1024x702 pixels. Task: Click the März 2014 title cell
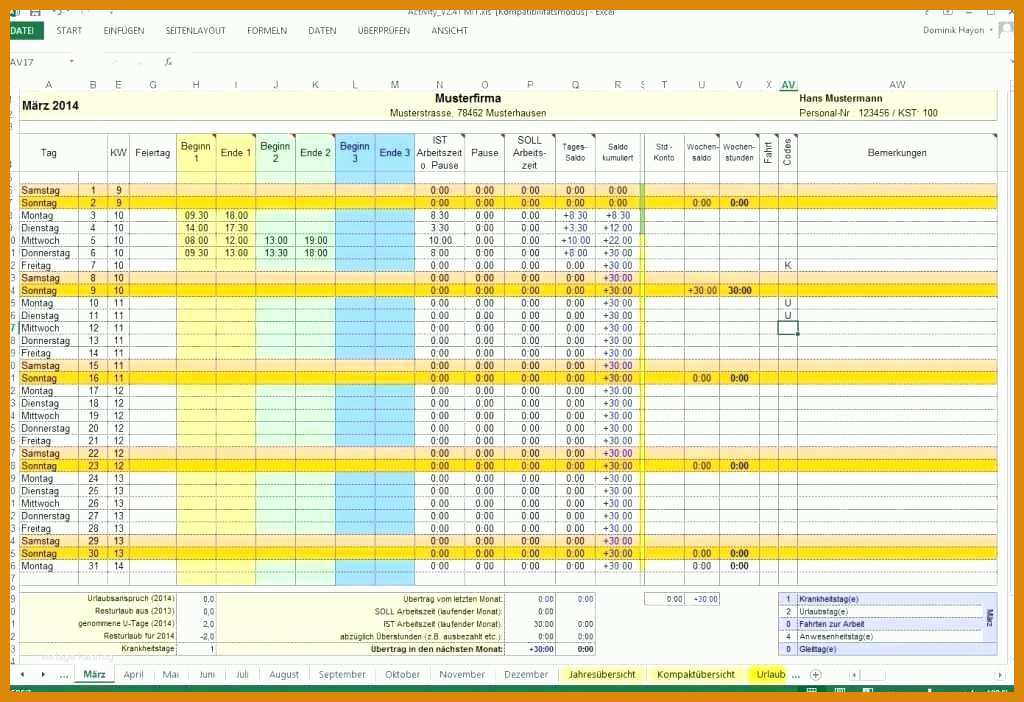click(50, 106)
